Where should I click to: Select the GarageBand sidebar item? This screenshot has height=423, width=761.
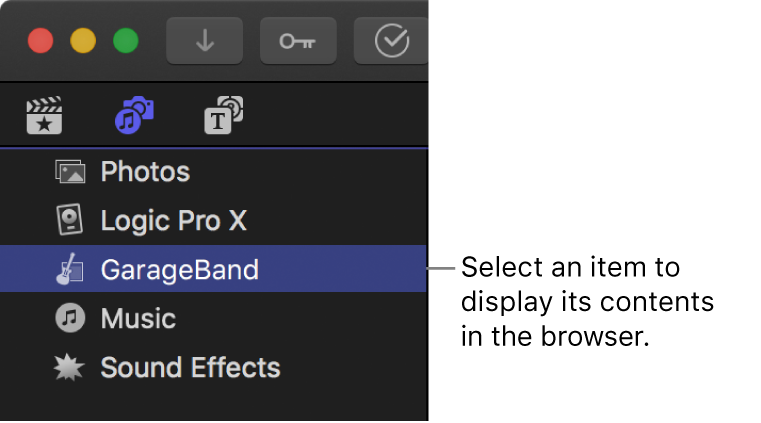click(179, 269)
